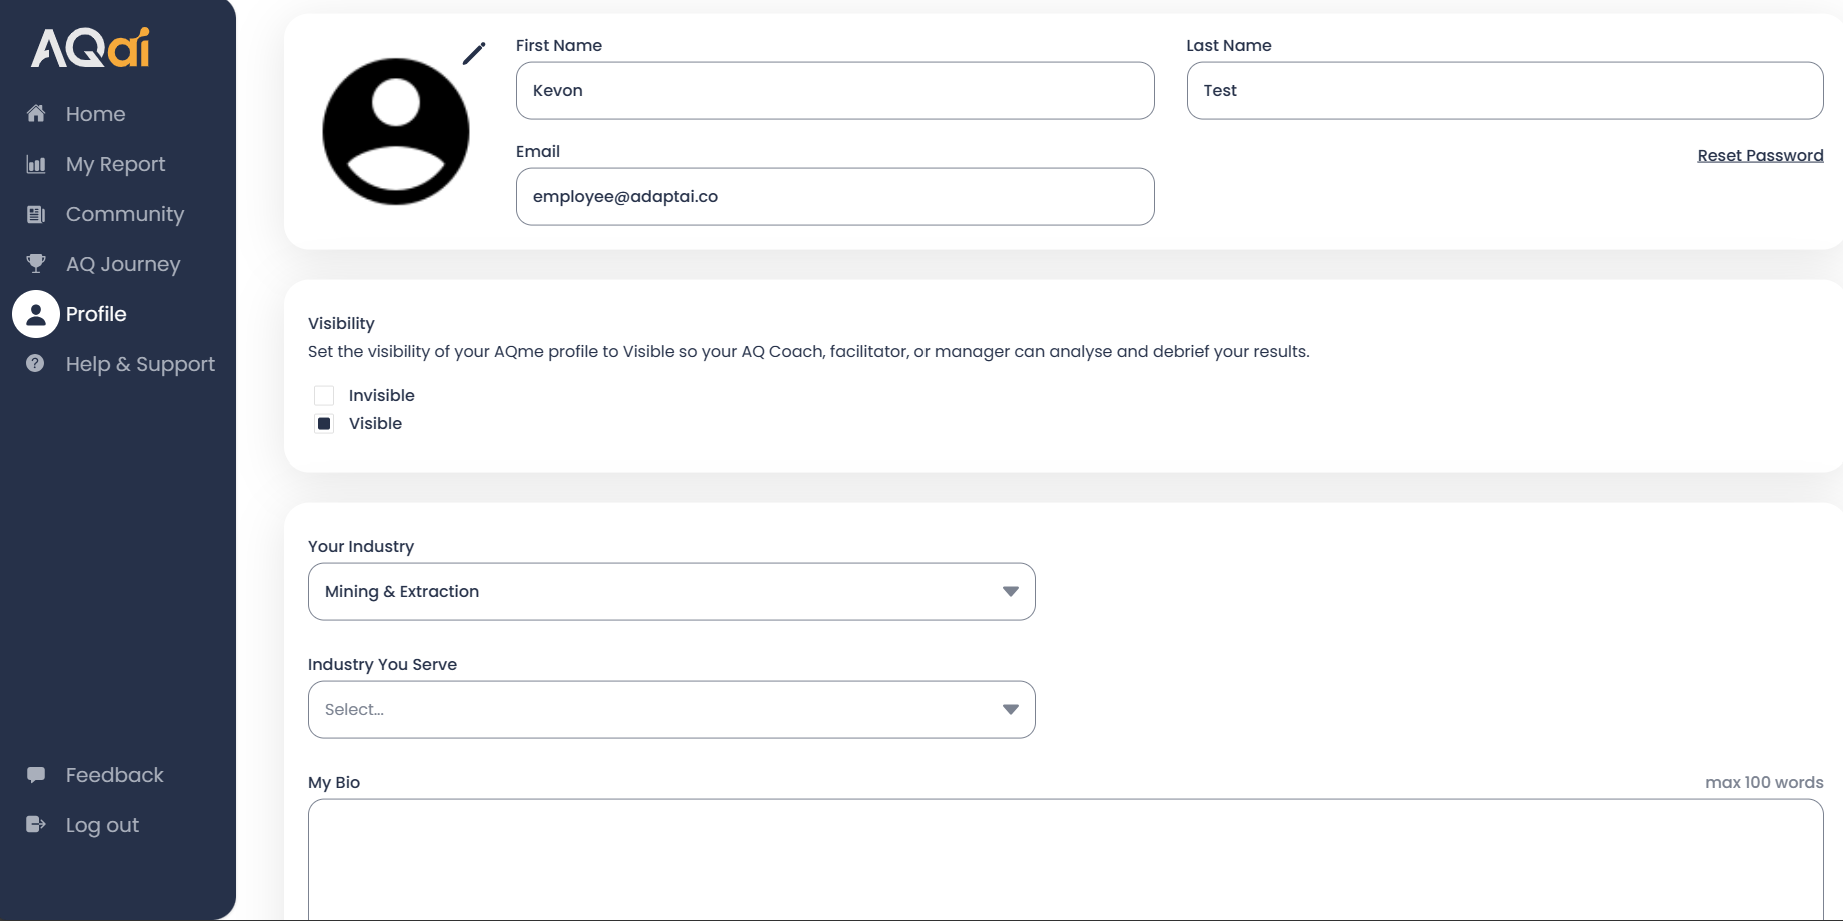Viewport: 1844px width, 922px height.
Task: Click the arrow on the Select... dropdown
Action: (x=1011, y=710)
